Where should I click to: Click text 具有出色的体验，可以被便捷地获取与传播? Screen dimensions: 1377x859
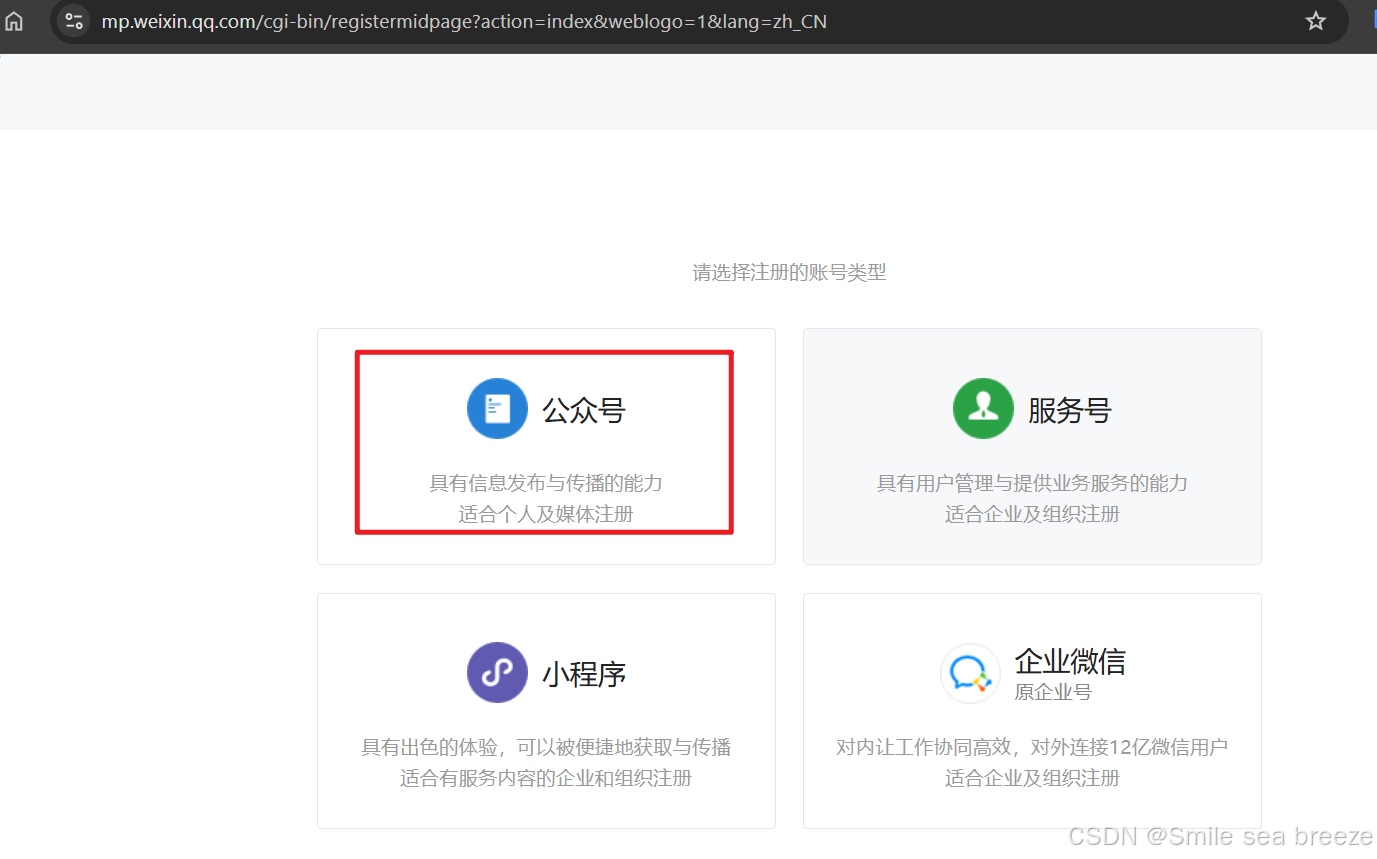point(546,747)
